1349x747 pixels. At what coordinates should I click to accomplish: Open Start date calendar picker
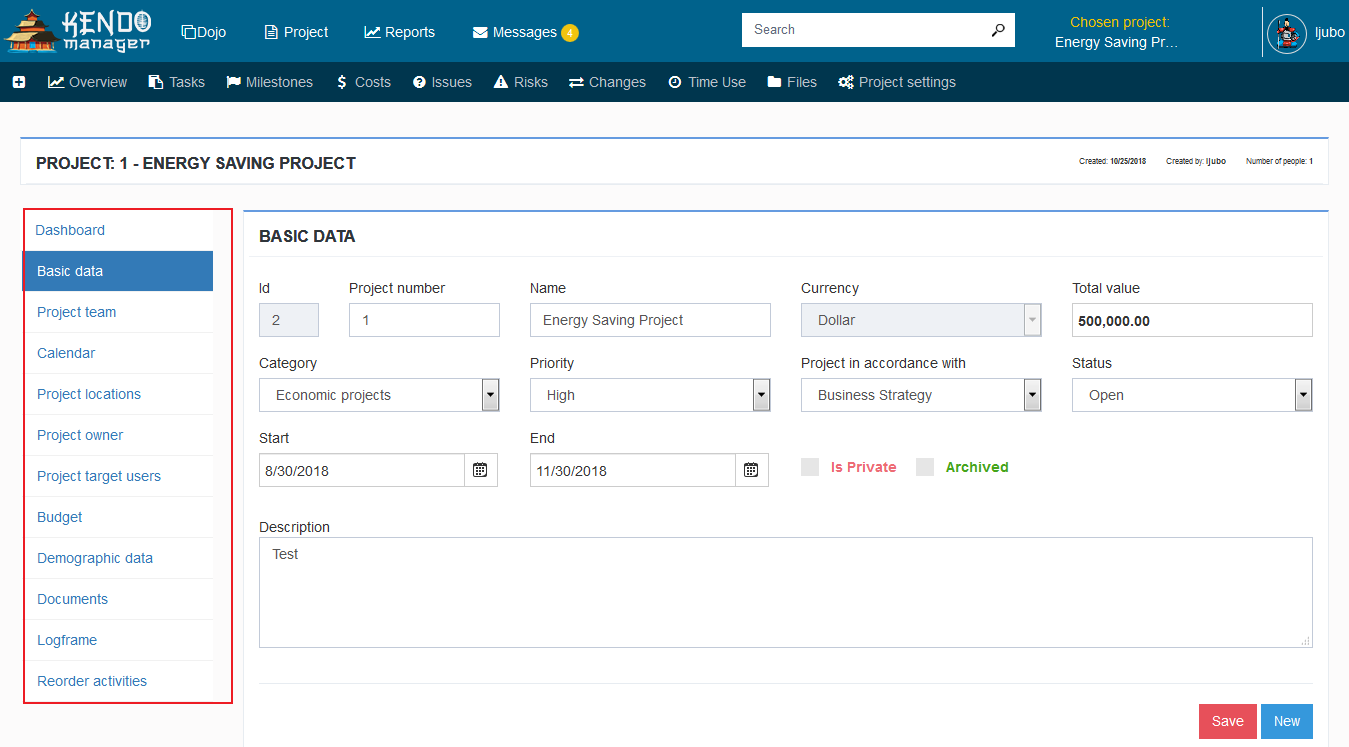point(480,470)
